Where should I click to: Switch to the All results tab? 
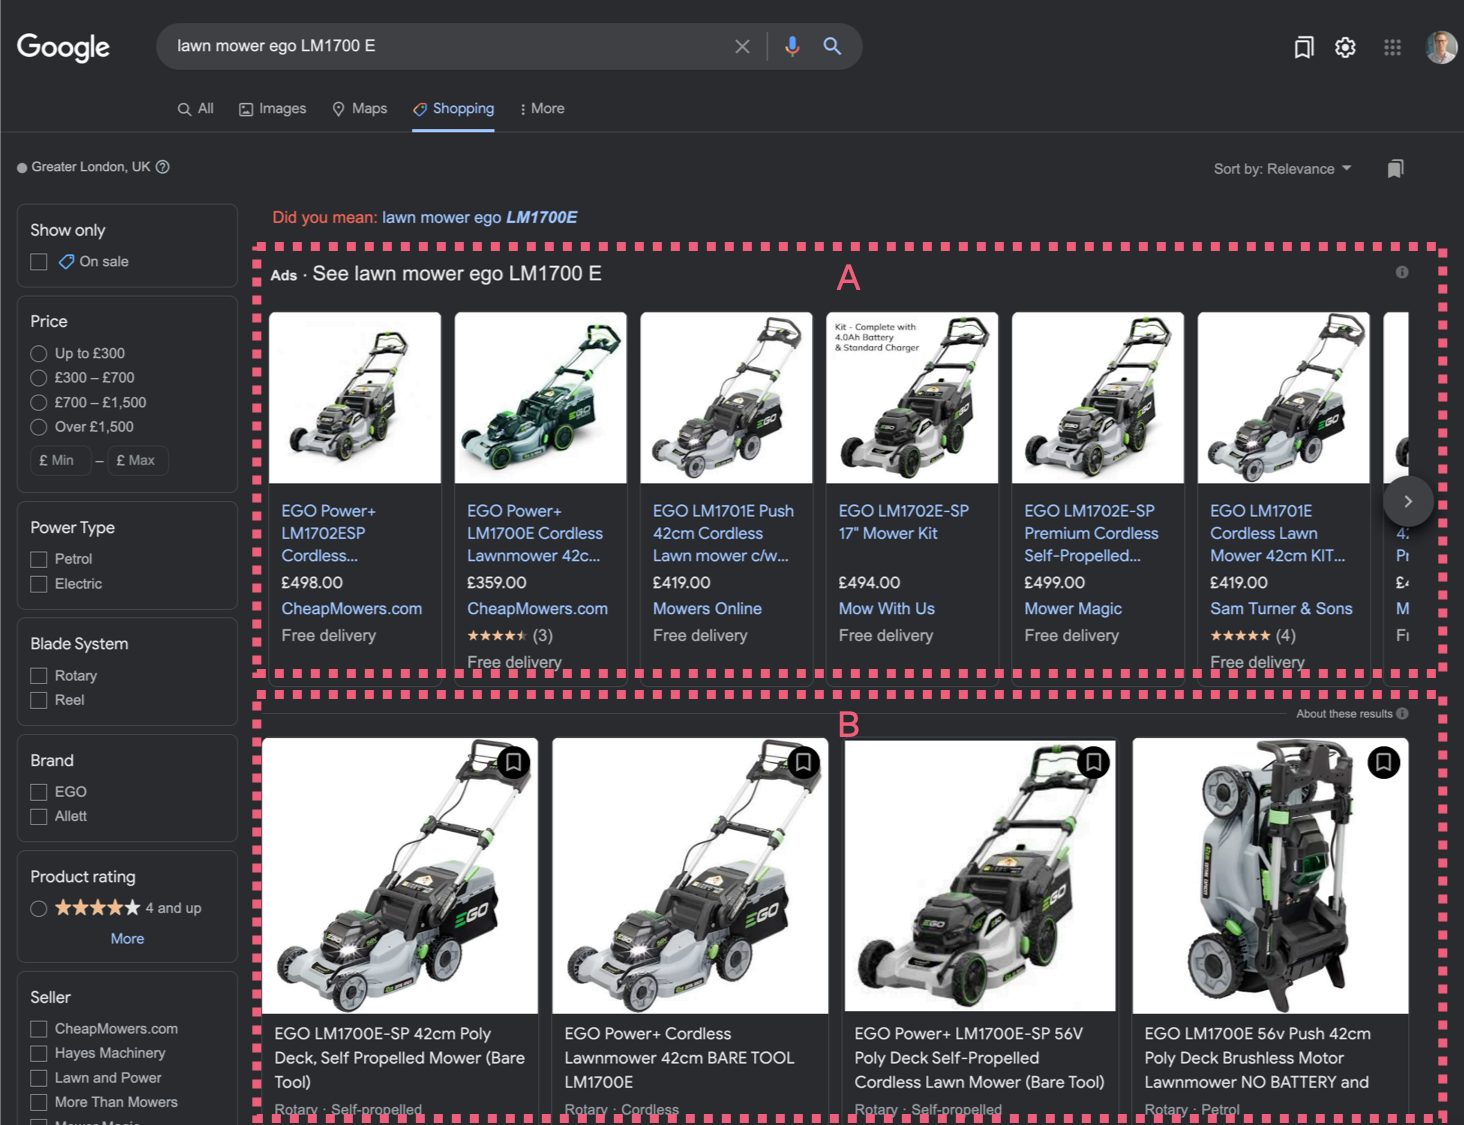click(x=196, y=108)
